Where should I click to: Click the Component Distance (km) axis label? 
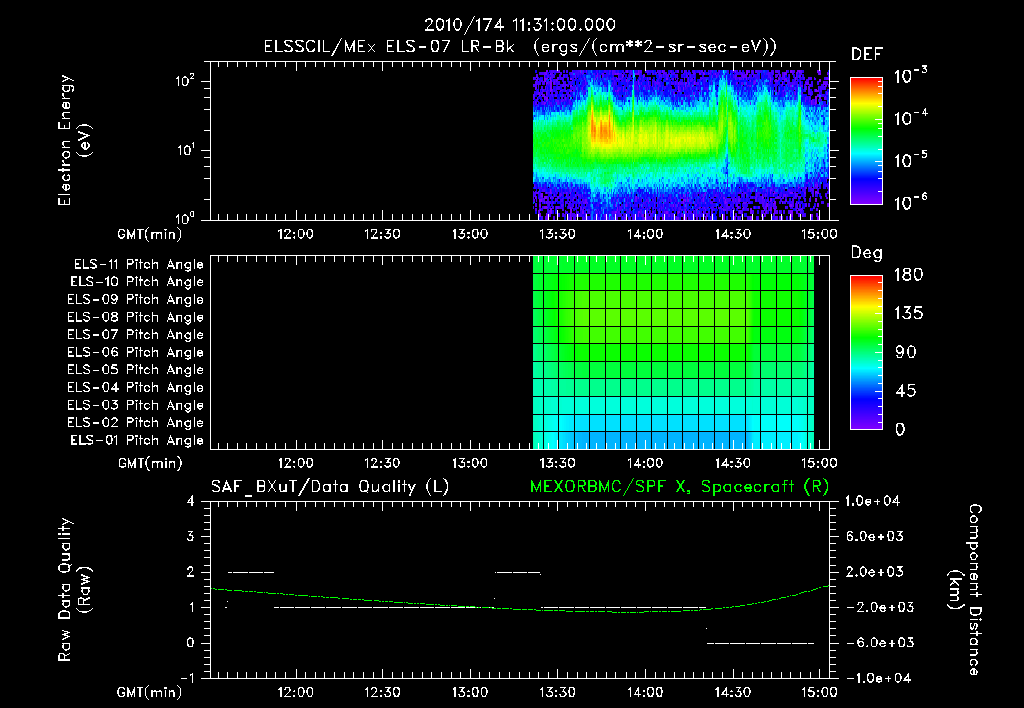(965, 590)
